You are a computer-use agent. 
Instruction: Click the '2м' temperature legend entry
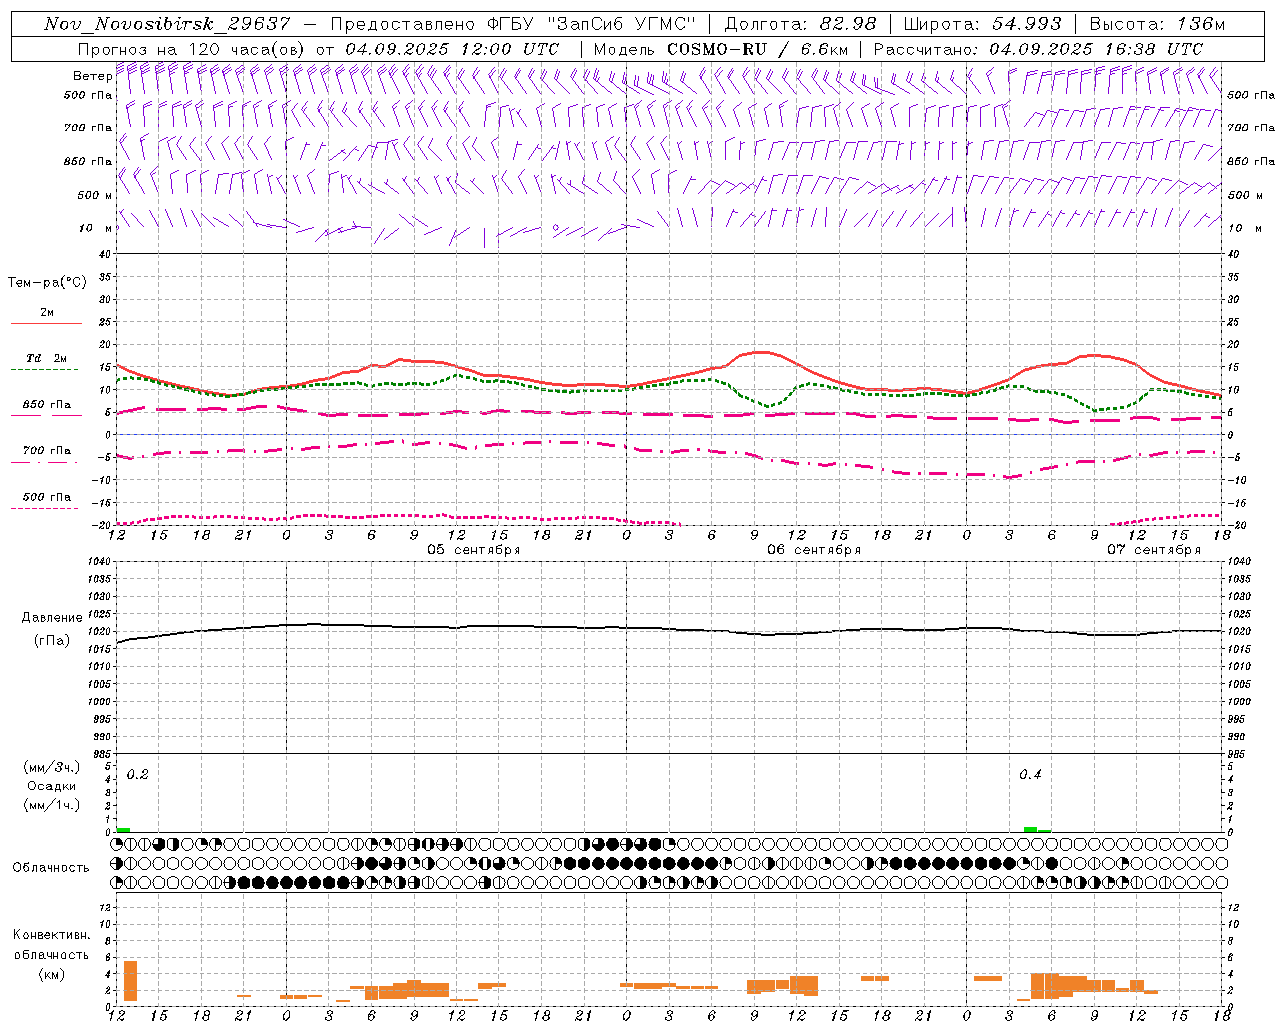47,313
